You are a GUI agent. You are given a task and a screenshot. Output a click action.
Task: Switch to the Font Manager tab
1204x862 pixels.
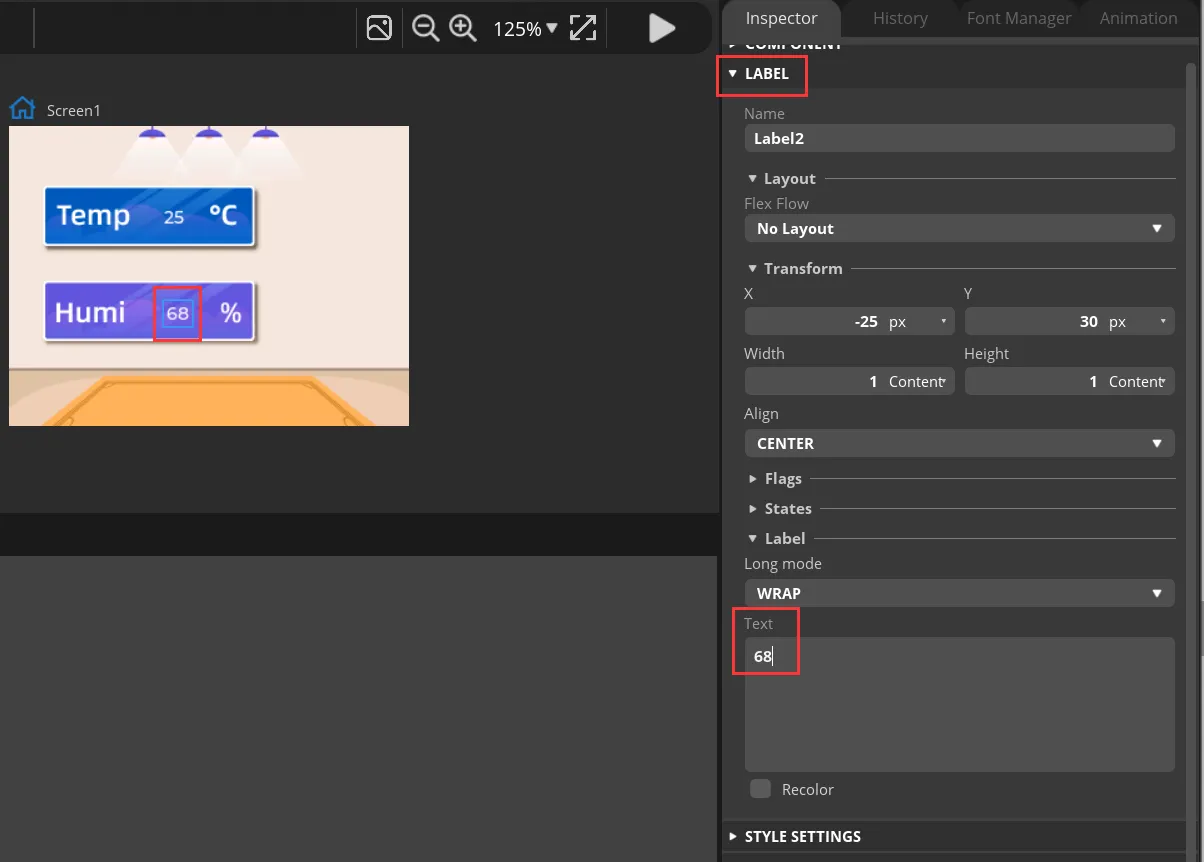pyautogui.click(x=1018, y=18)
